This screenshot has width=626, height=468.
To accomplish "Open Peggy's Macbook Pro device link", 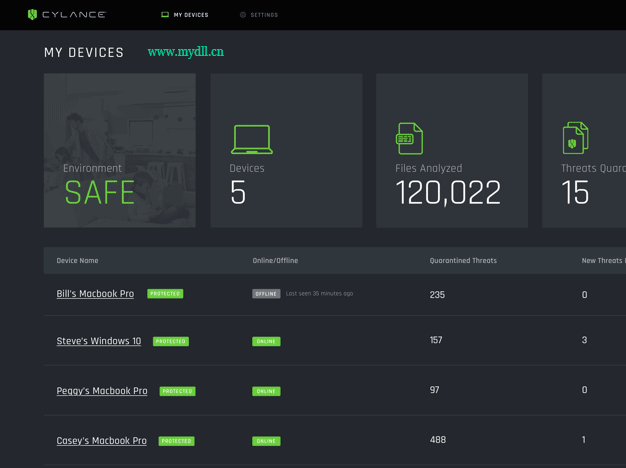I will pos(102,391).
